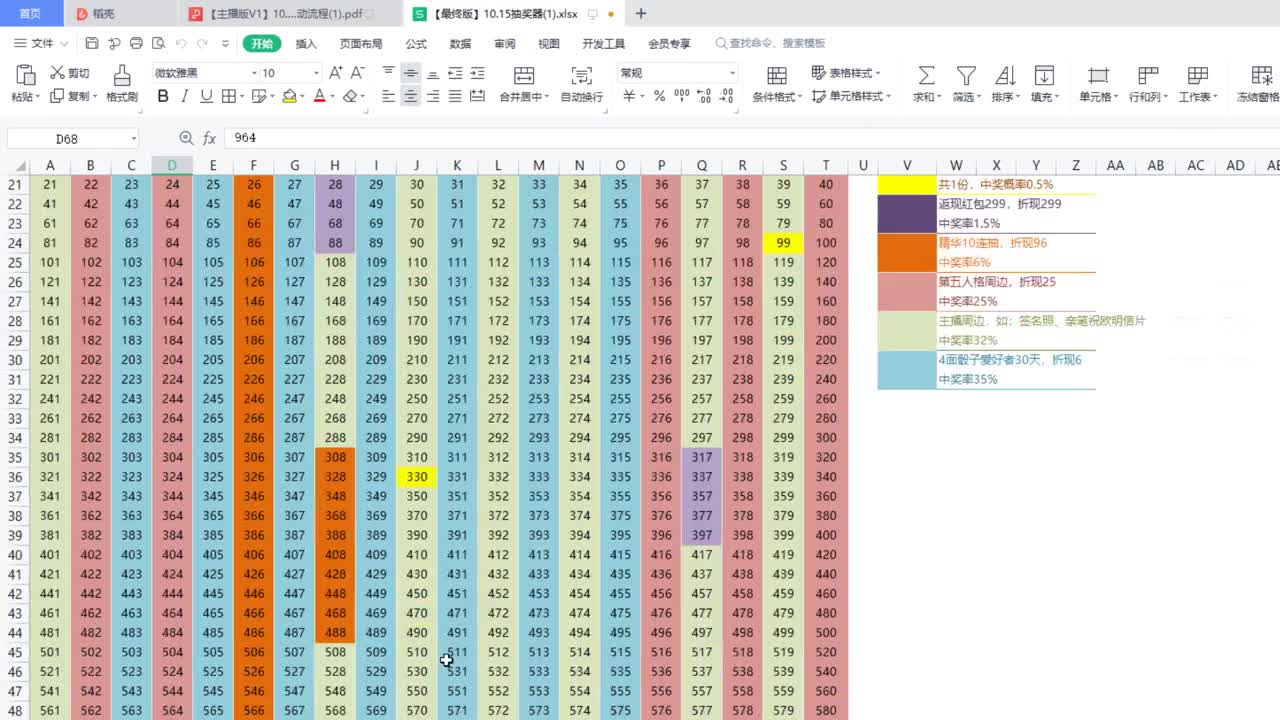Click the Merge and Center (合并居中) icon
1280x720 pixels.
click(x=523, y=76)
